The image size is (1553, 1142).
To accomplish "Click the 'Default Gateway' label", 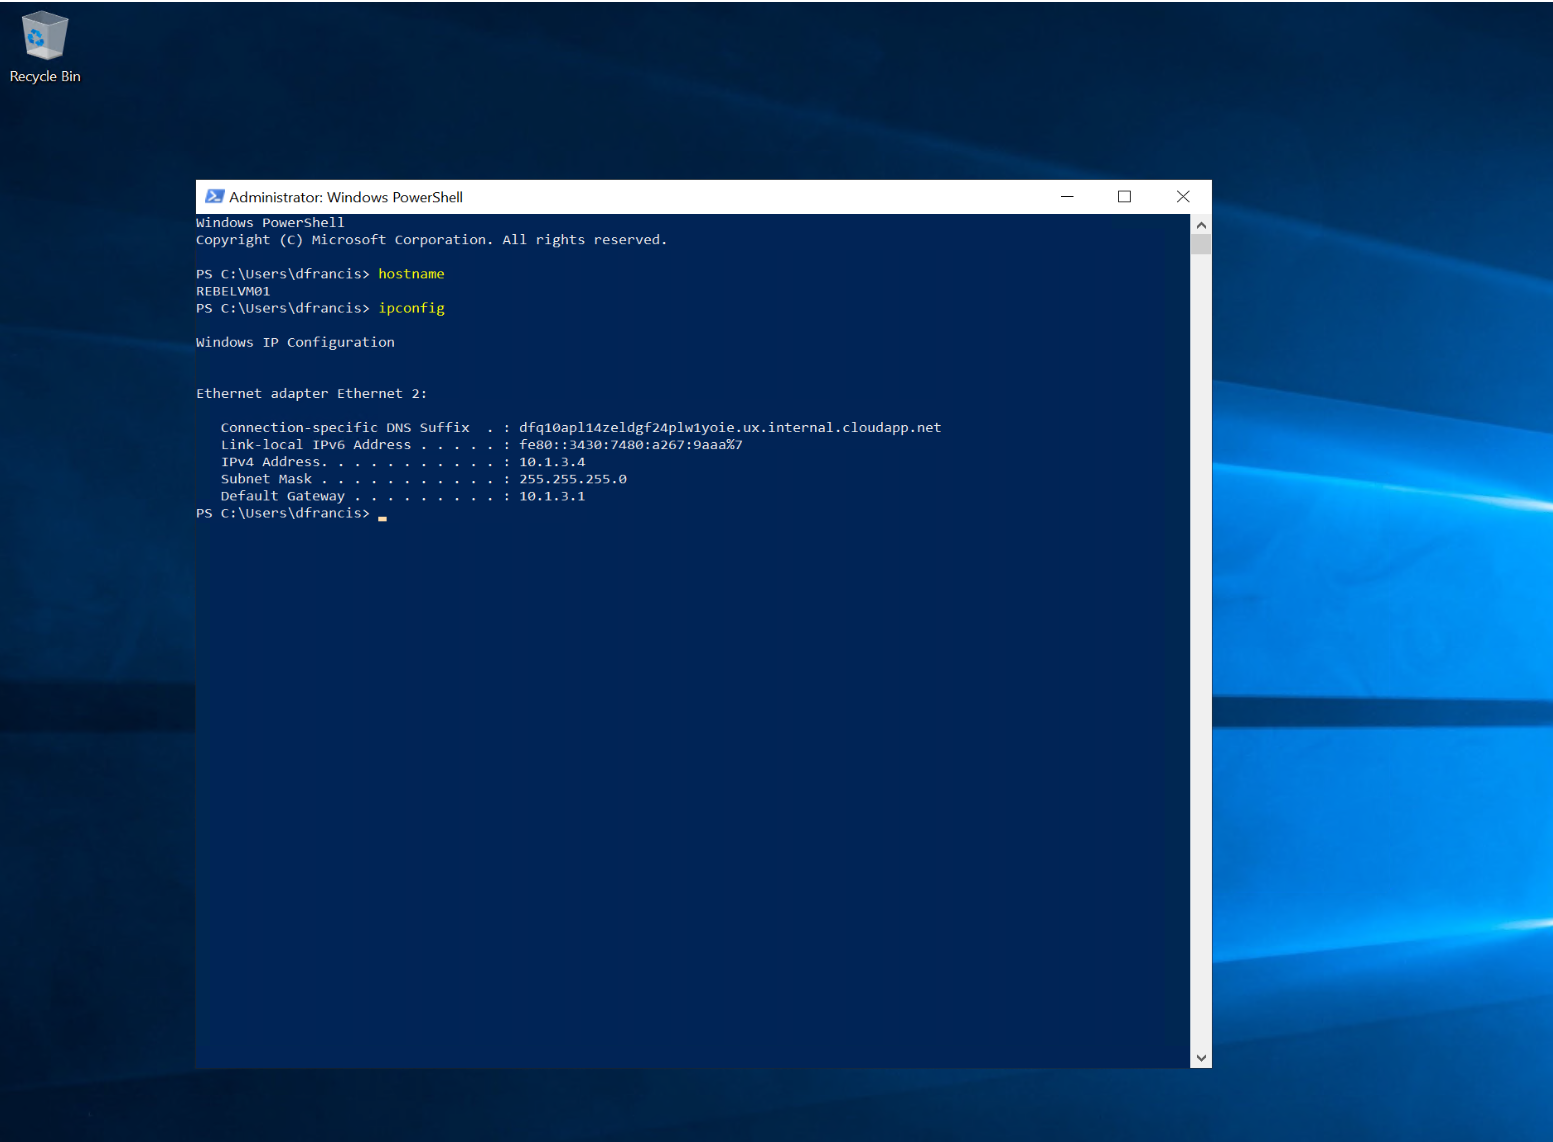I will [x=283, y=496].
